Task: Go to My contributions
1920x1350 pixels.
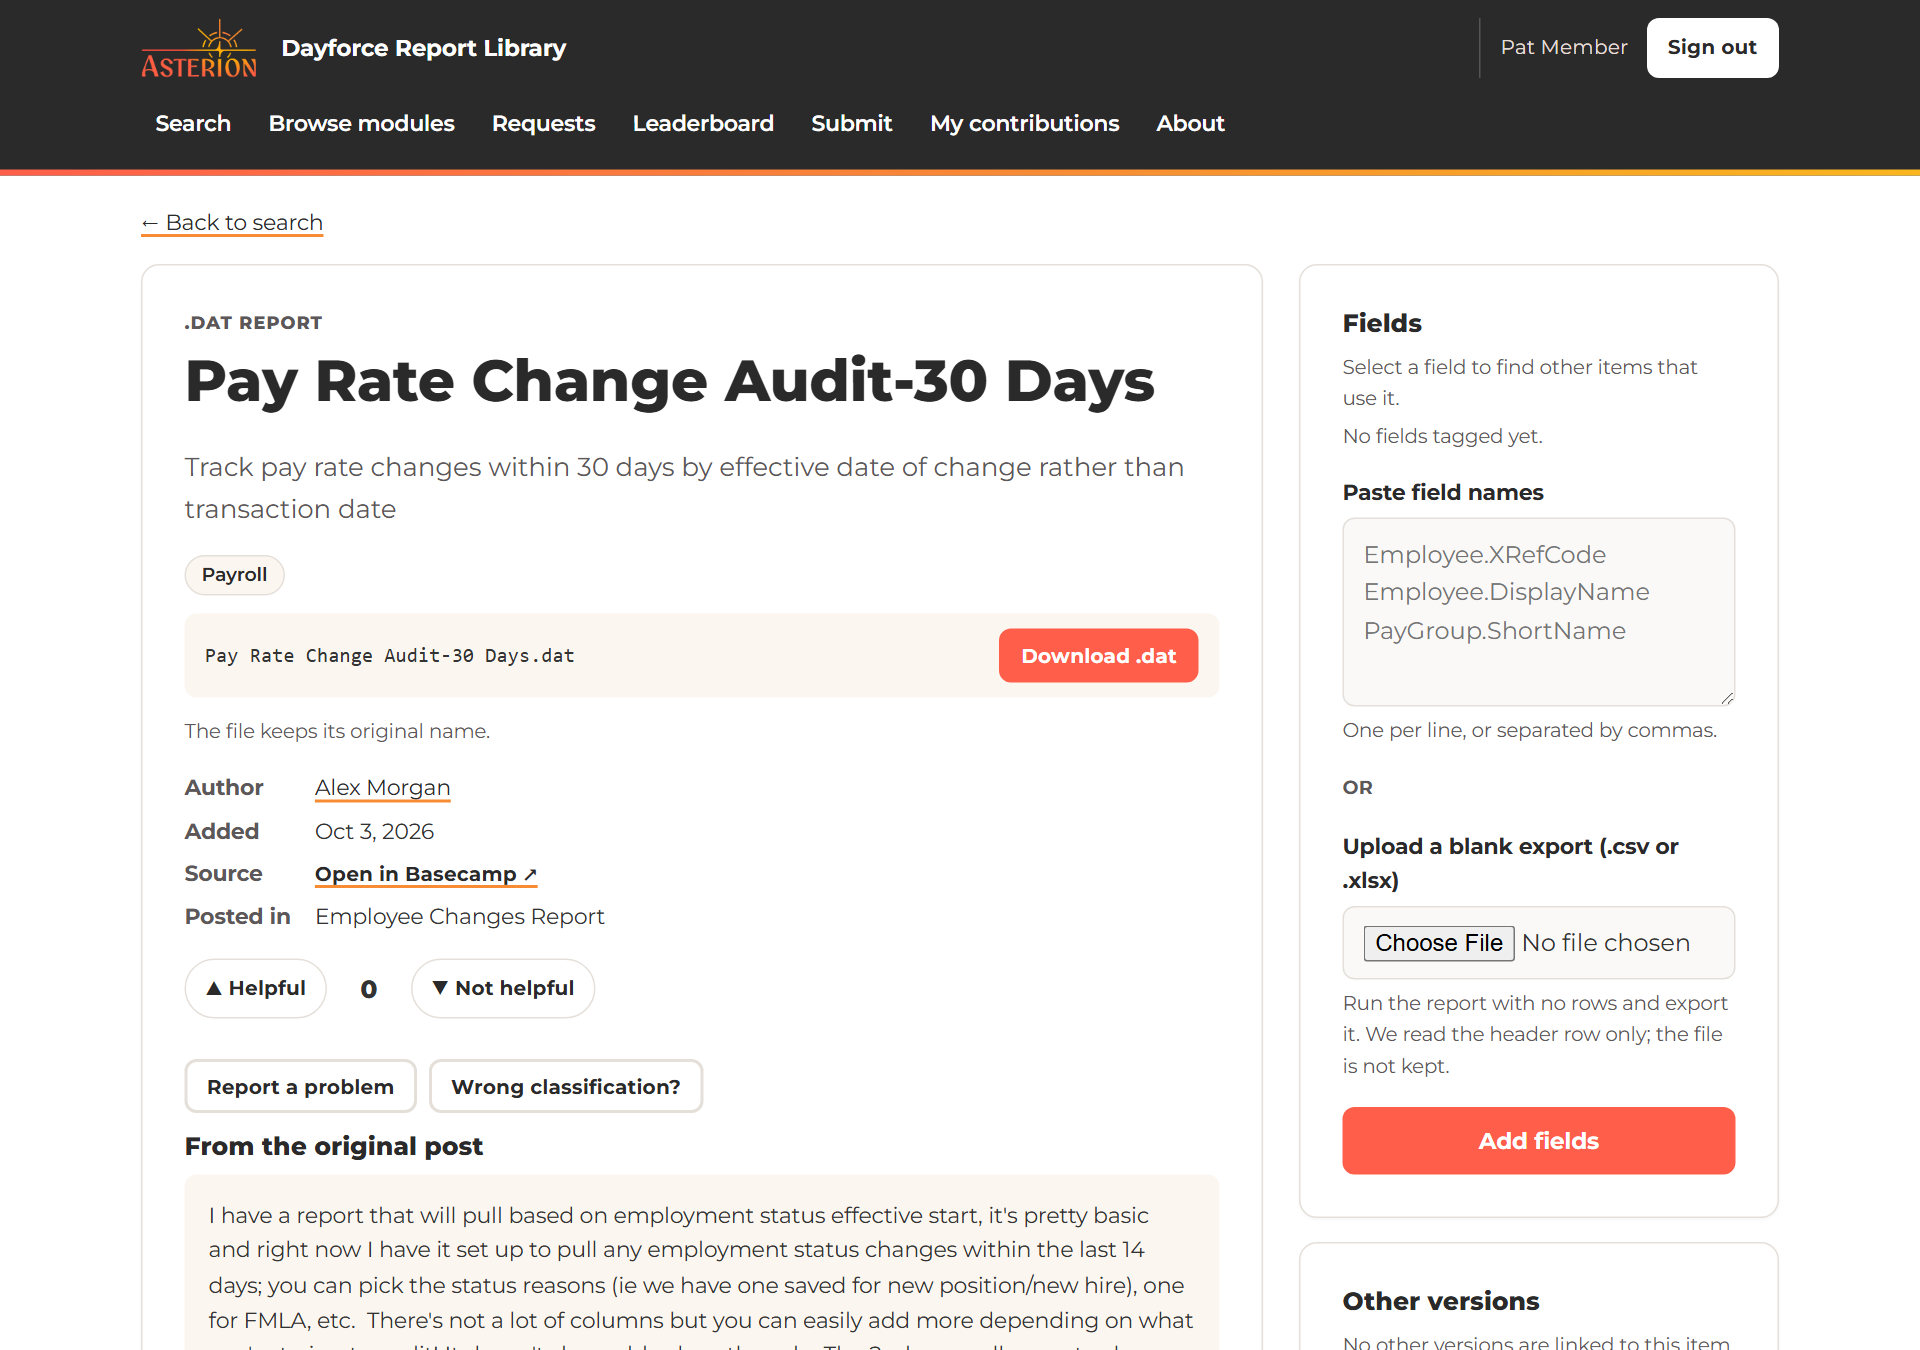Action: pyautogui.click(x=1024, y=123)
